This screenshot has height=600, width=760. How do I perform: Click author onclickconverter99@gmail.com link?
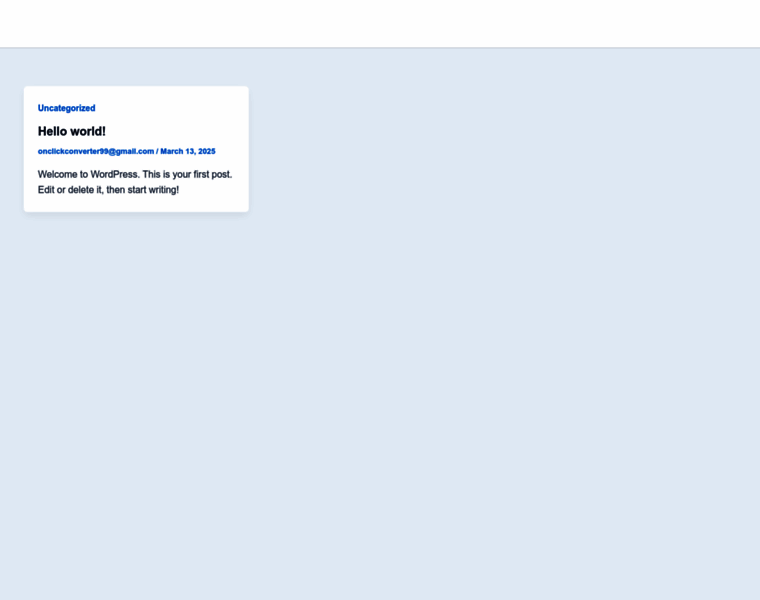click(96, 151)
